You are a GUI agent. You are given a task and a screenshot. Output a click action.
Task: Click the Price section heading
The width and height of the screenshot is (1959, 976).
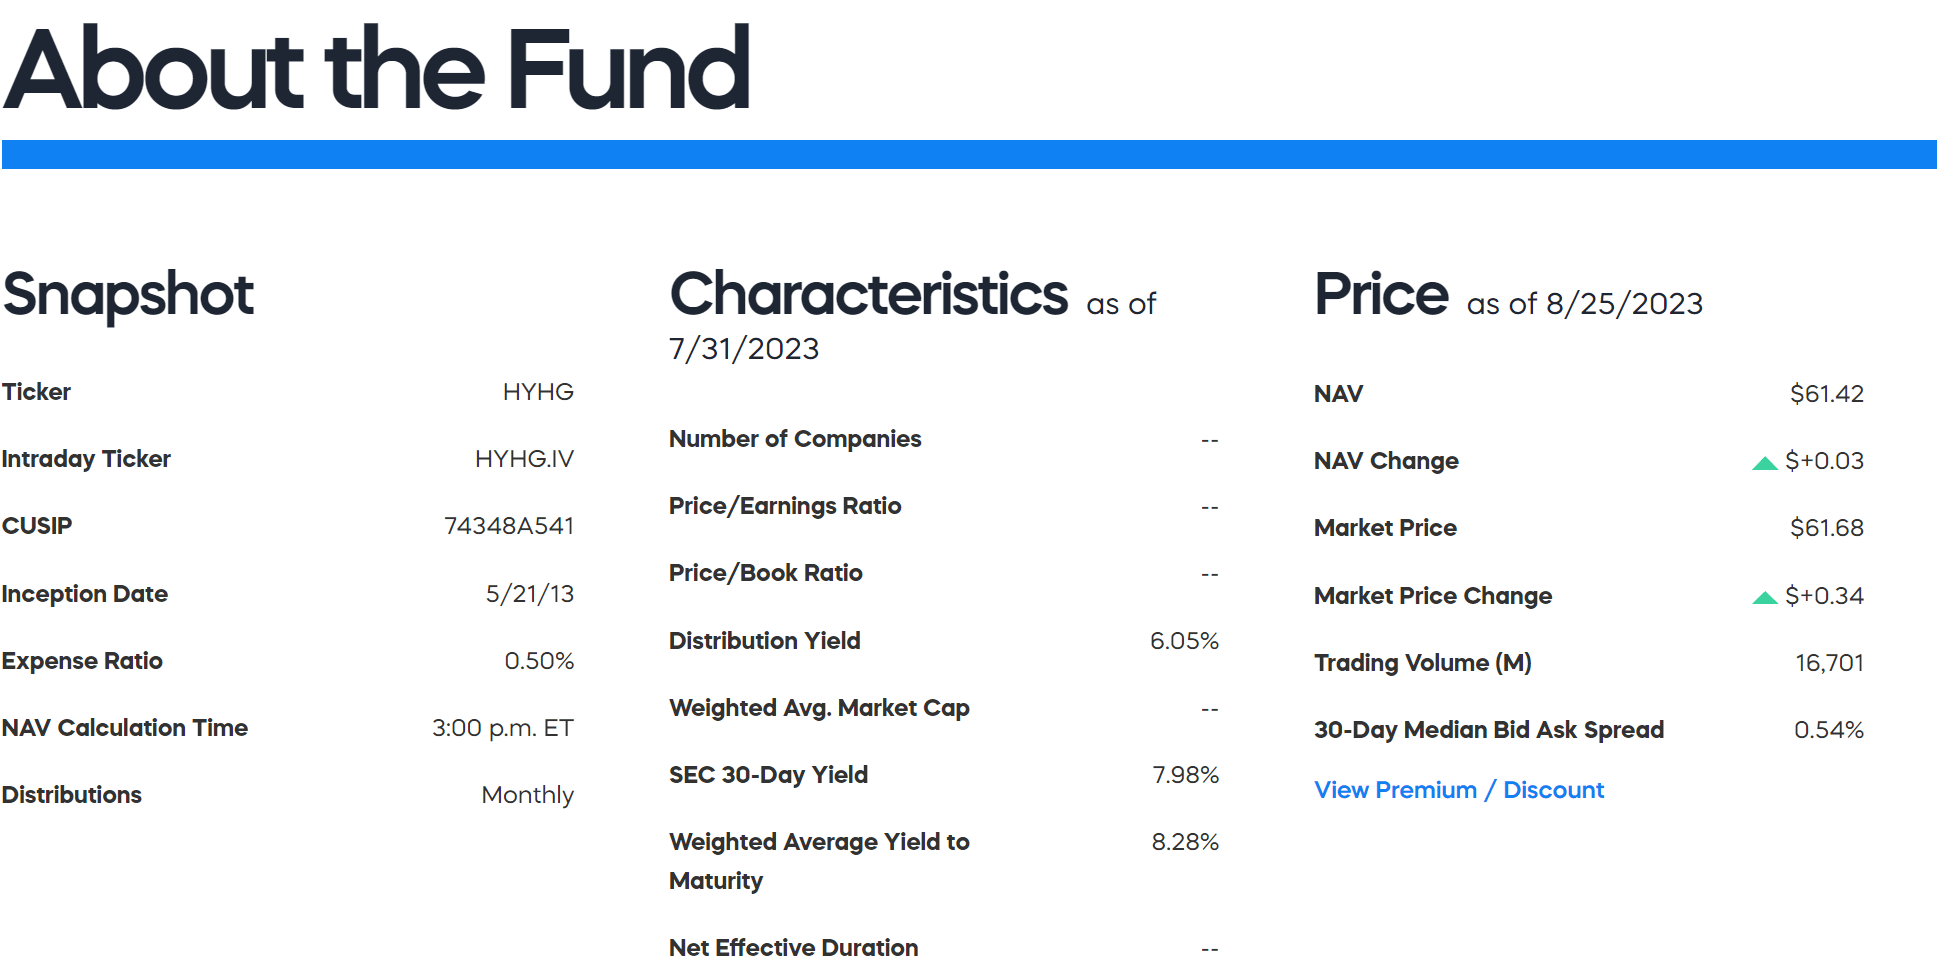pos(1381,293)
